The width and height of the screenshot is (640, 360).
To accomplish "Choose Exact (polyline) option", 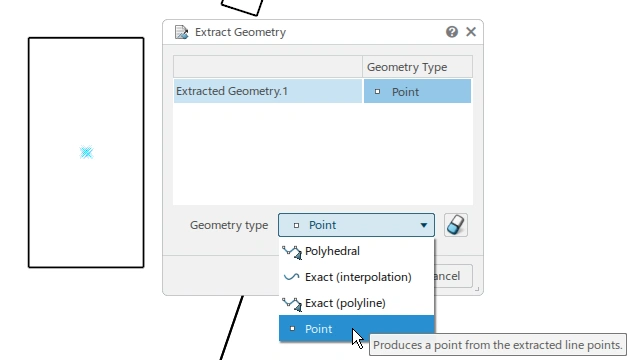I will coord(356,303).
